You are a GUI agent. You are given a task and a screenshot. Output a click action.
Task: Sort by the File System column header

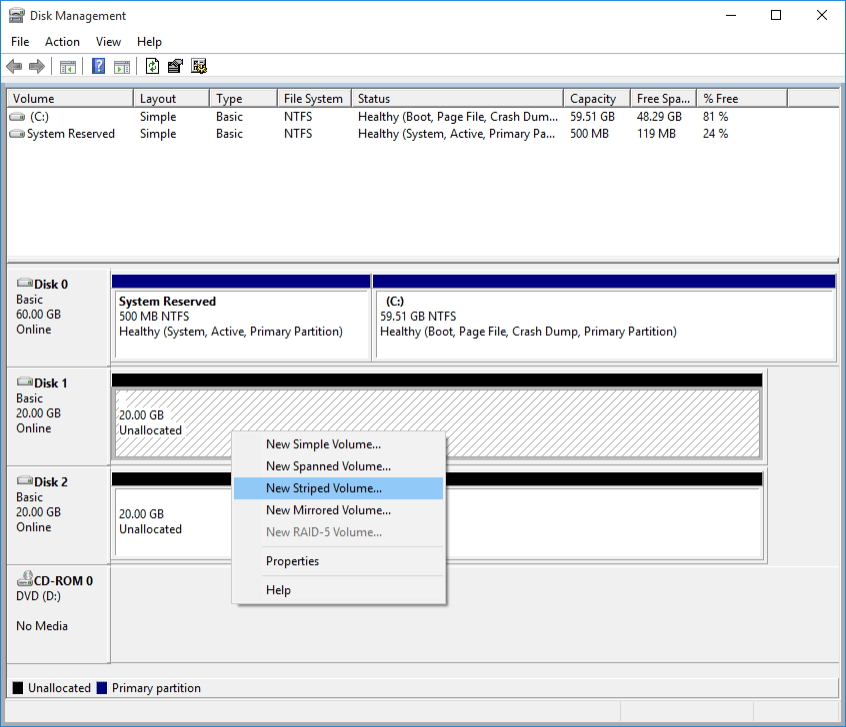(x=315, y=99)
